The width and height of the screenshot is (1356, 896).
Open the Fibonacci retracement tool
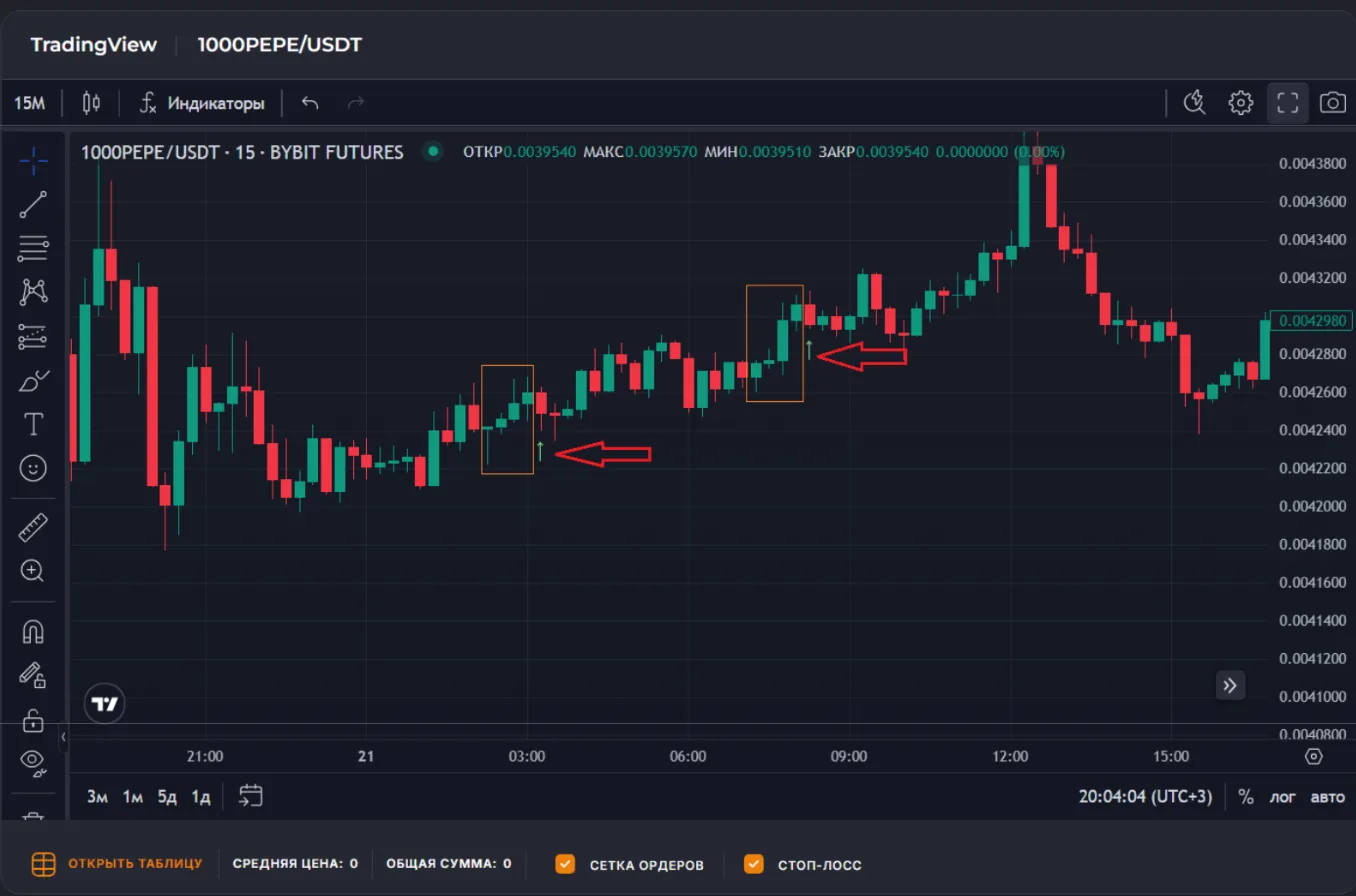[33, 247]
